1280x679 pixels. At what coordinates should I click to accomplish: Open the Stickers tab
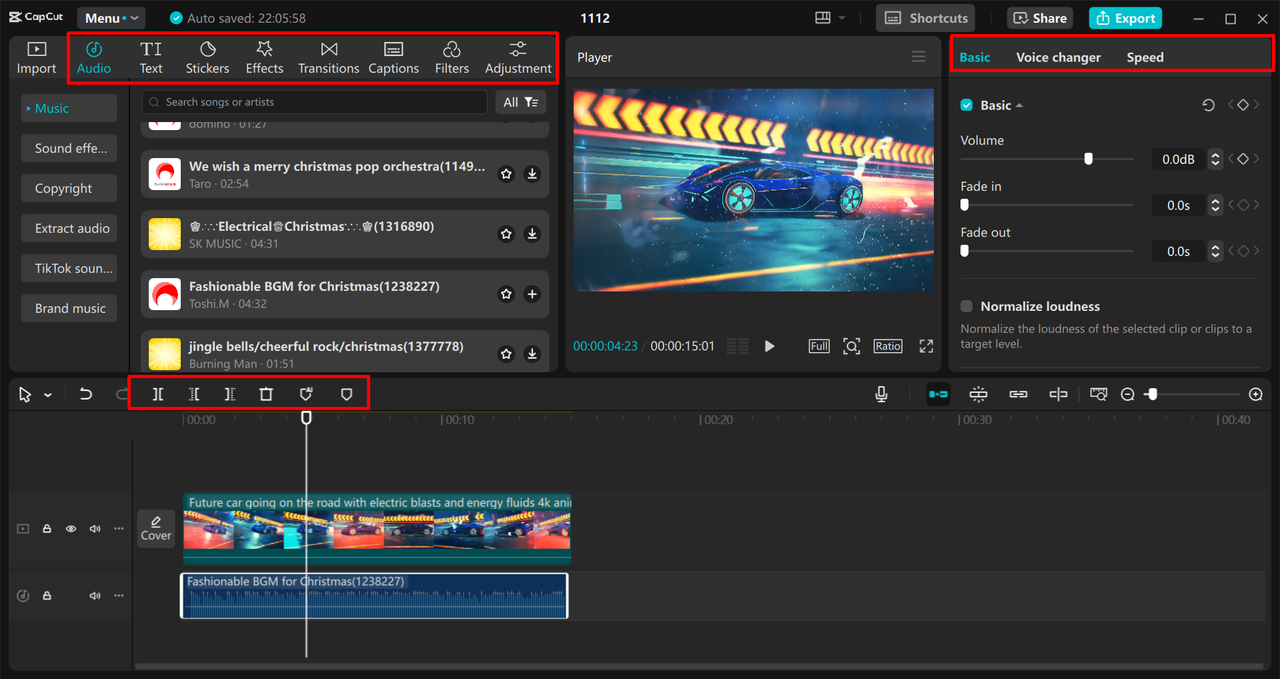tap(207, 58)
